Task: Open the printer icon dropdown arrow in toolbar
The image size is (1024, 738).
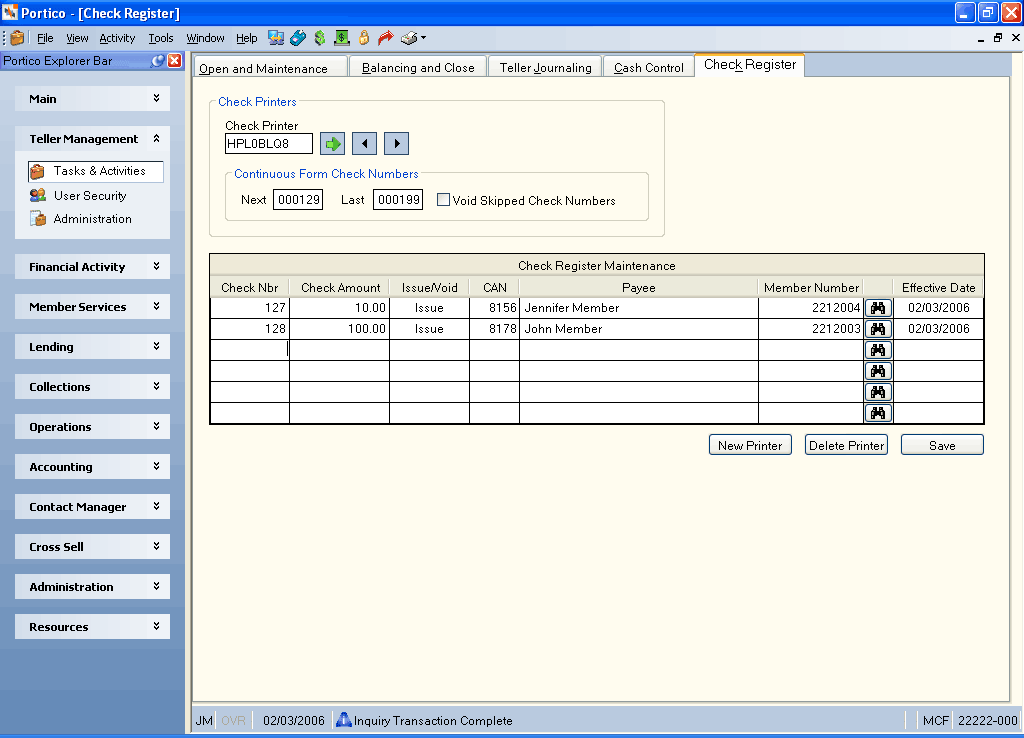Action: [424, 38]
